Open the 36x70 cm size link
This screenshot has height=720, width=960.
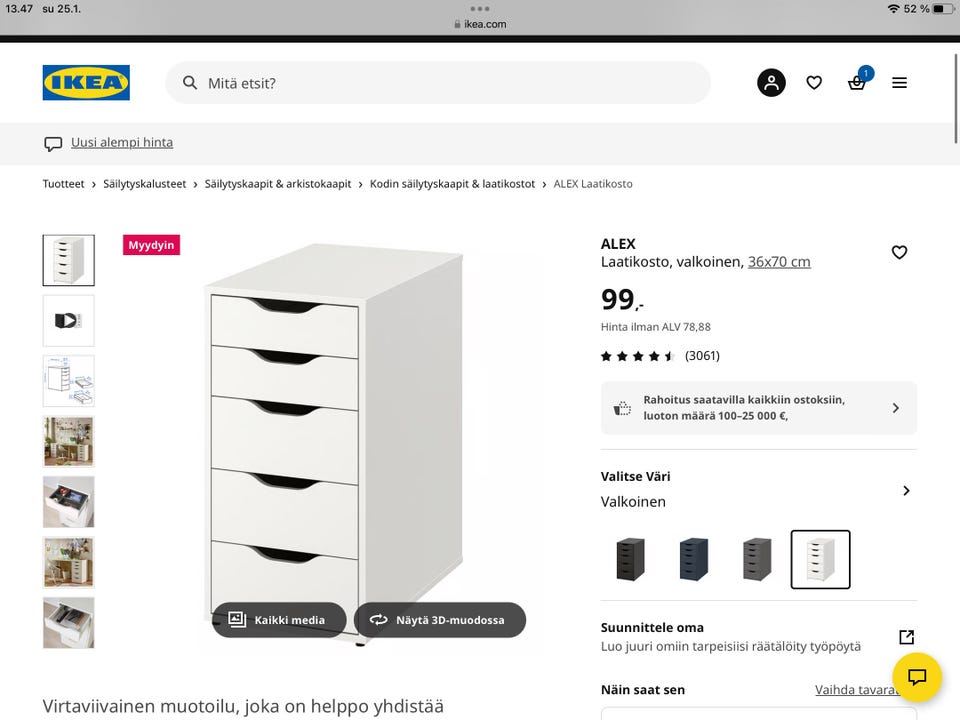point(779,262)
